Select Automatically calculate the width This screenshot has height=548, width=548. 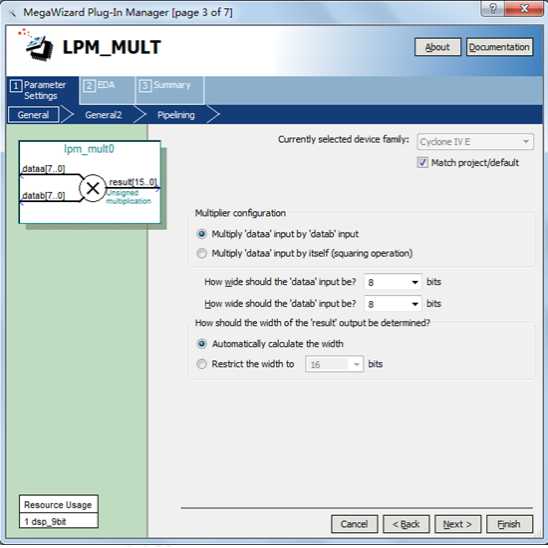[x=202, y=344]
